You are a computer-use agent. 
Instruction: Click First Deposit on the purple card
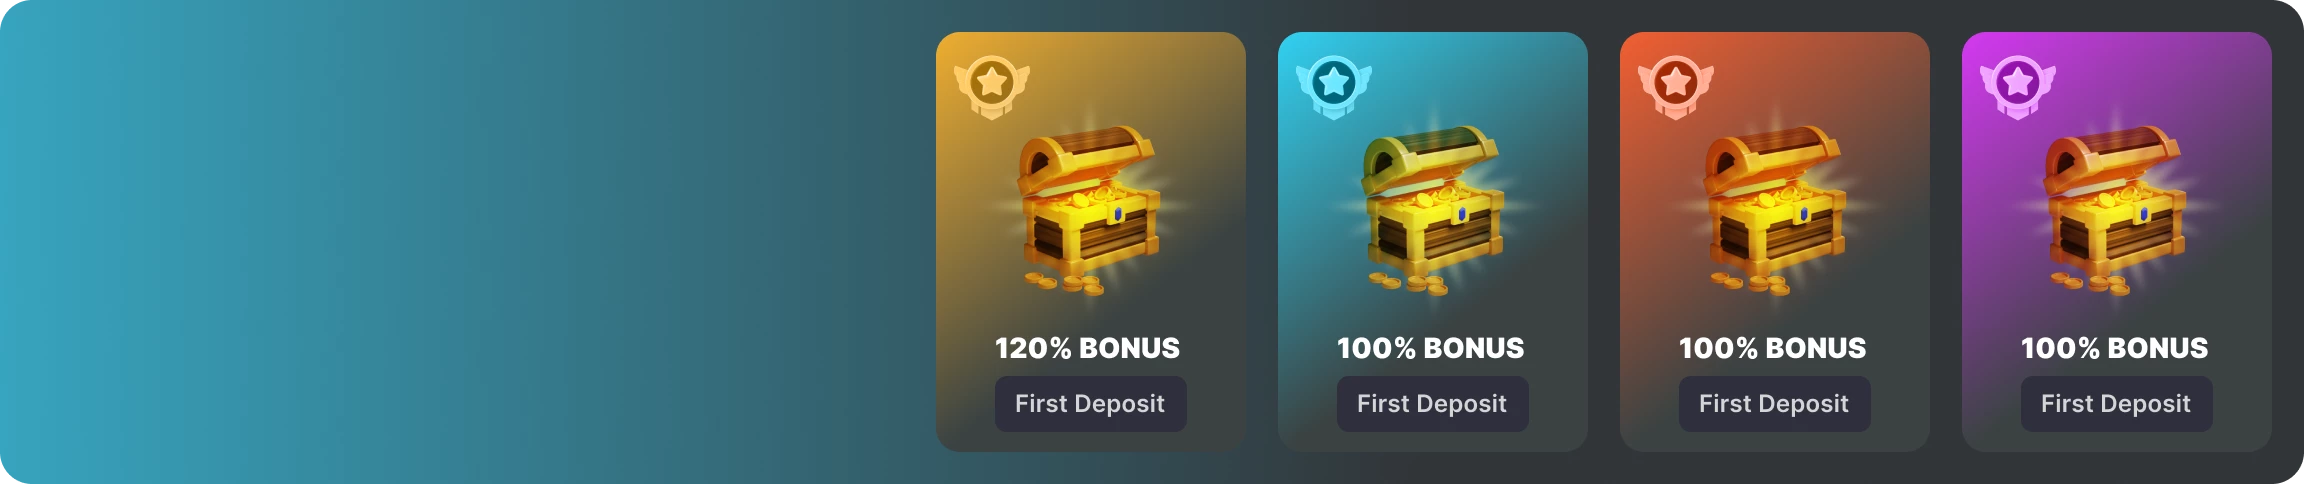click(x=2116, y=404)
